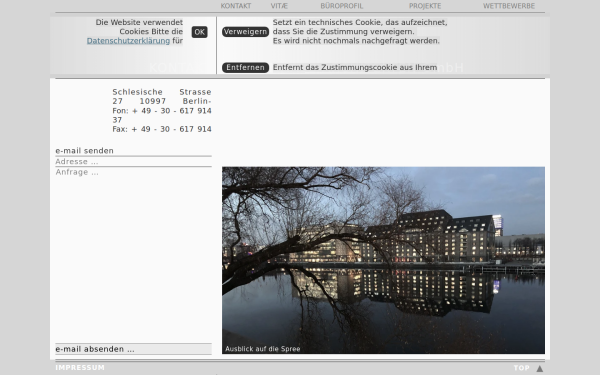Submit with e-mail absenden button

click(133, 349)
